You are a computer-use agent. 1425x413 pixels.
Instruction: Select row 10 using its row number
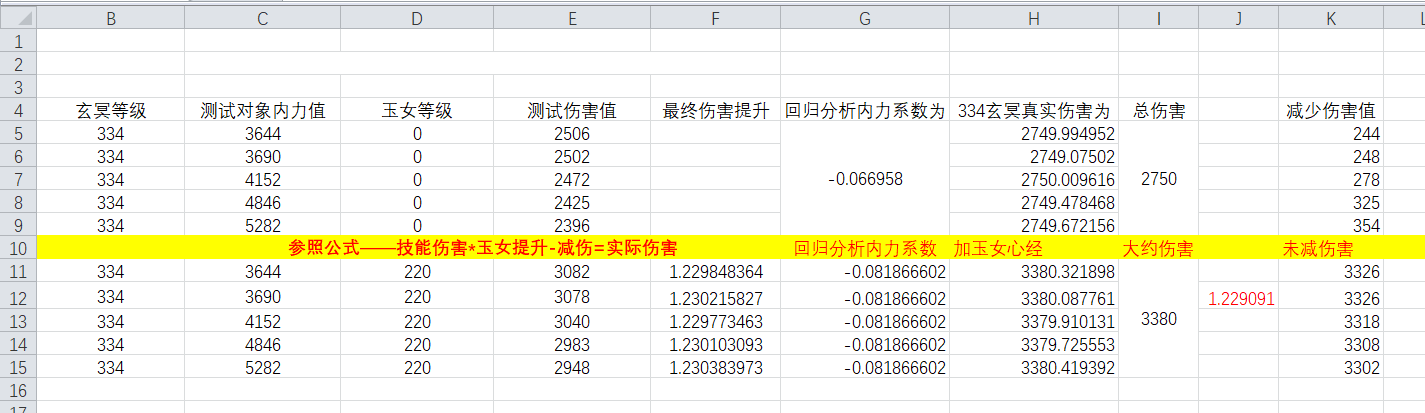(18, 248)
